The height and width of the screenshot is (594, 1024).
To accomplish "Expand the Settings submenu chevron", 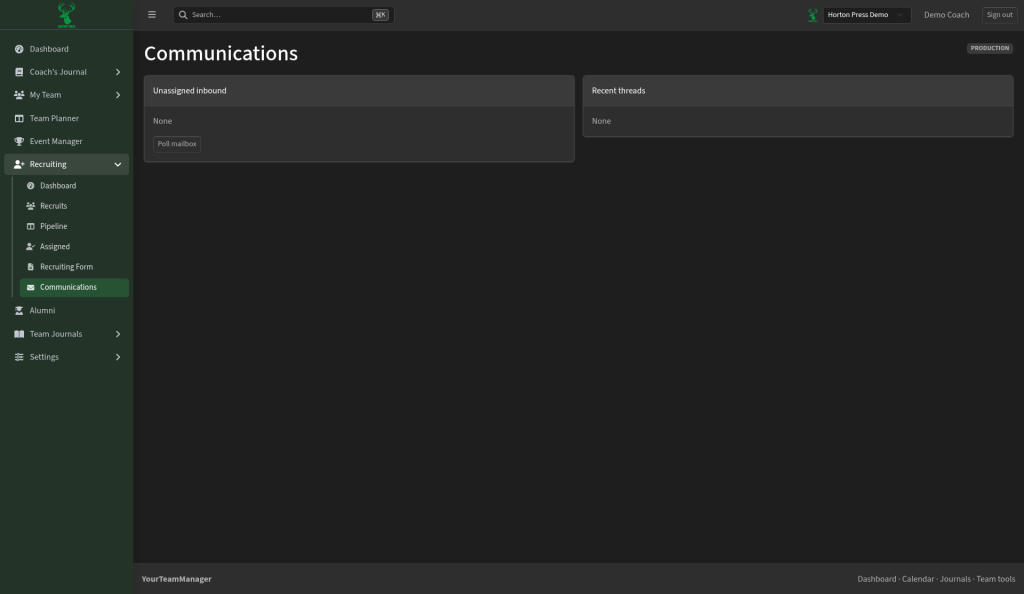I will (118, 357).
